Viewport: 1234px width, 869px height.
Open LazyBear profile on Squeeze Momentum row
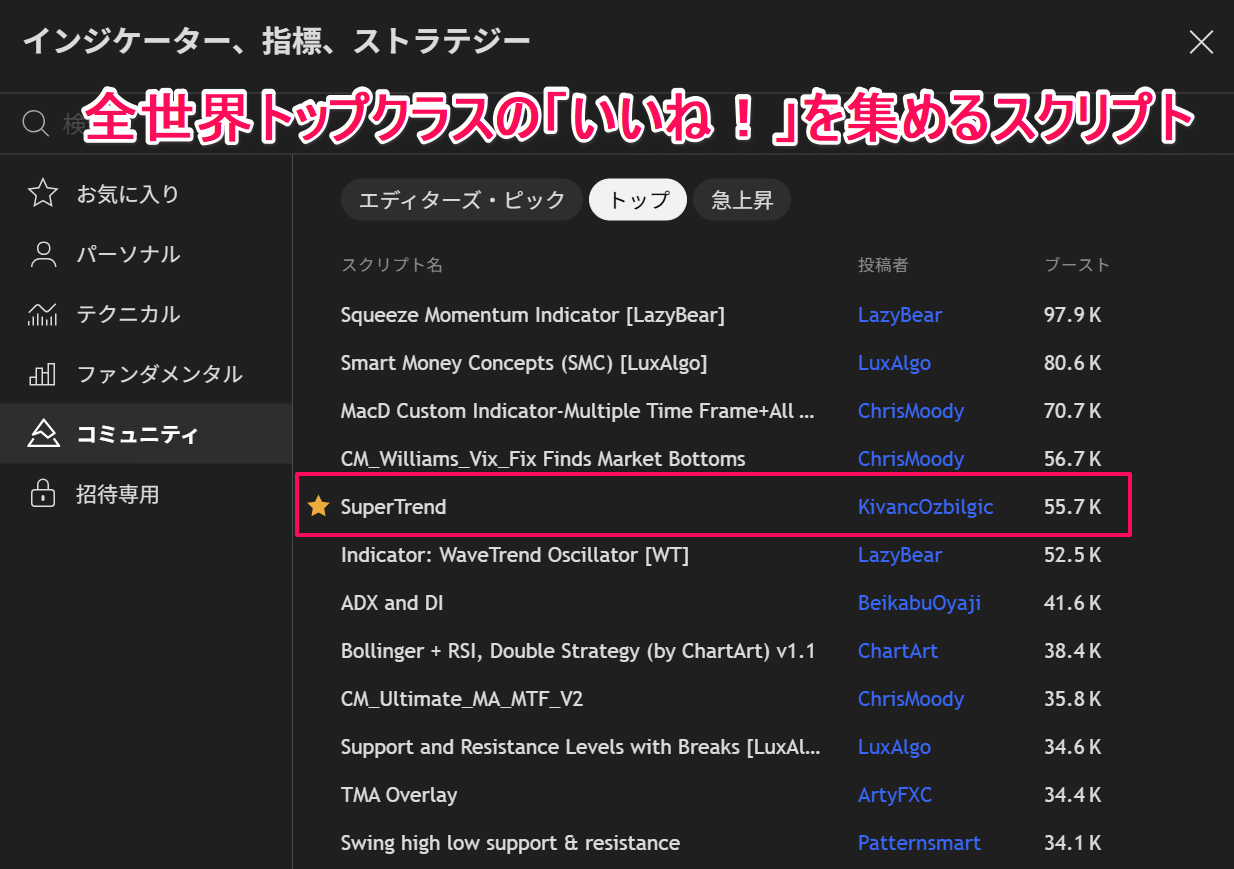tap(900, 315)
